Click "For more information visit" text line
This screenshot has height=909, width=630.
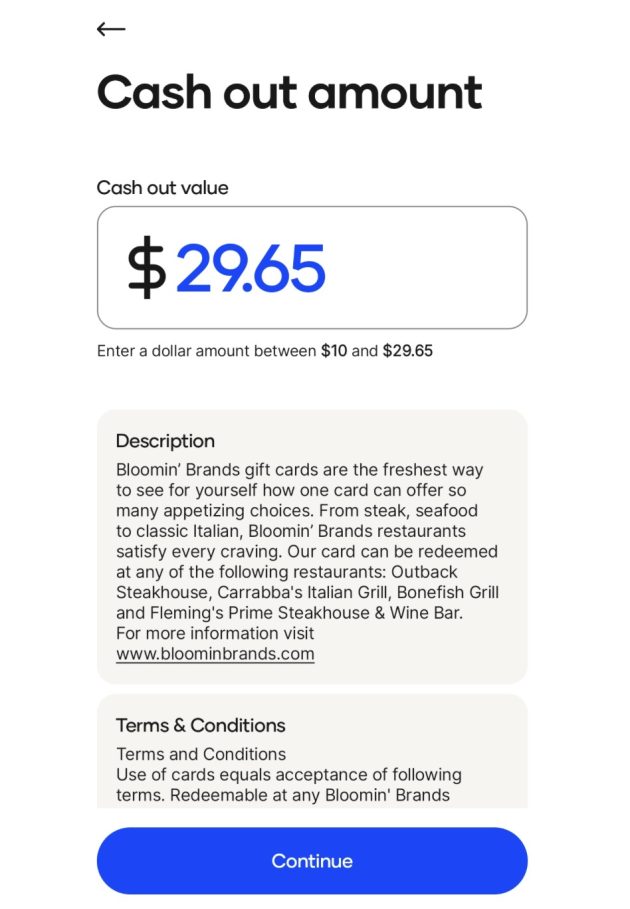(x=215, y=633)
